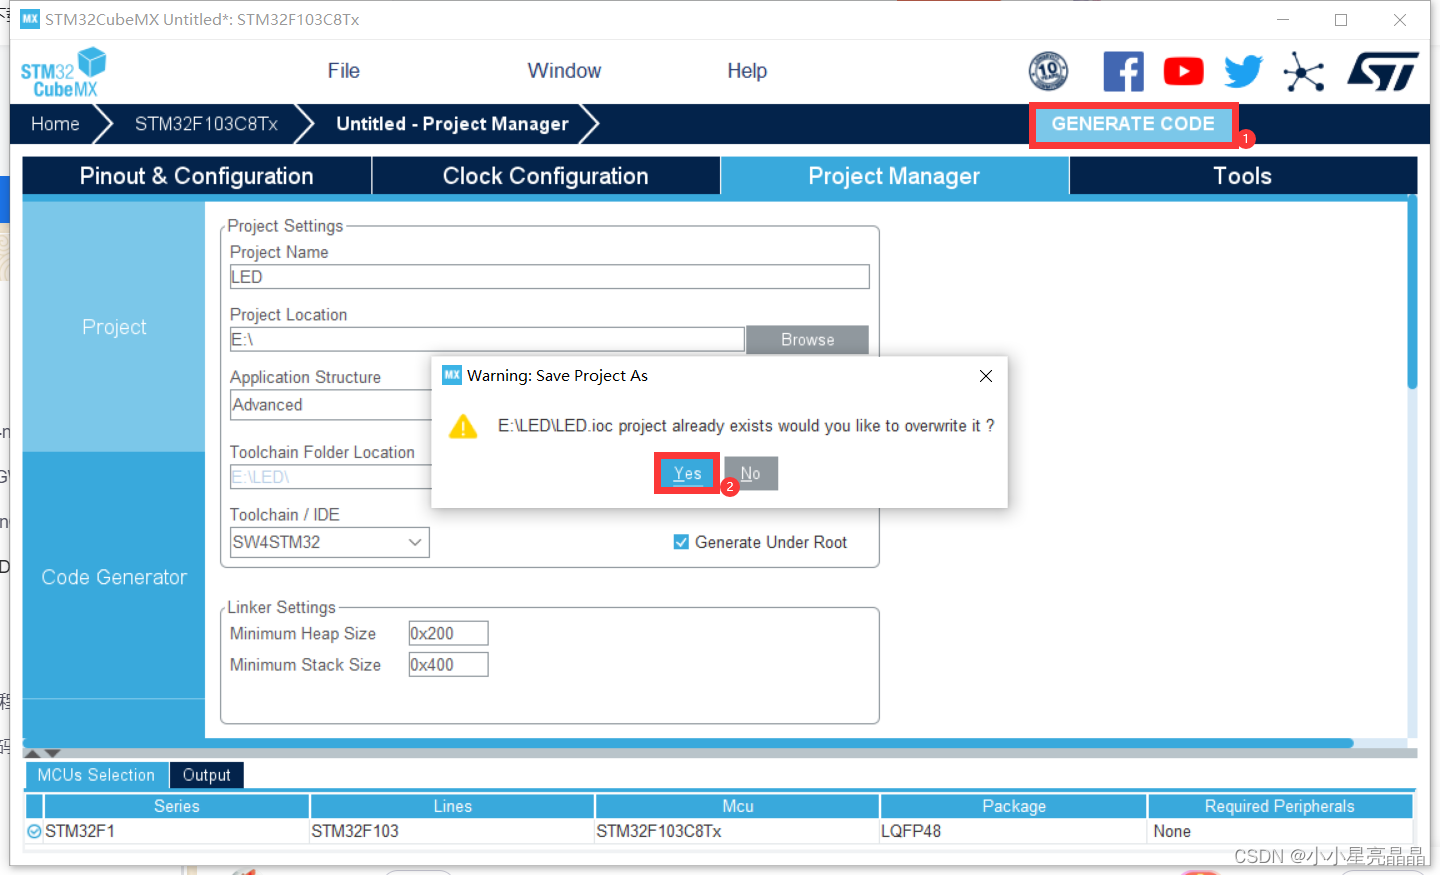Viewport: 1440px width, 875px height.
Task: Switch to Clock Configuration tab
Action: point(546,176)
